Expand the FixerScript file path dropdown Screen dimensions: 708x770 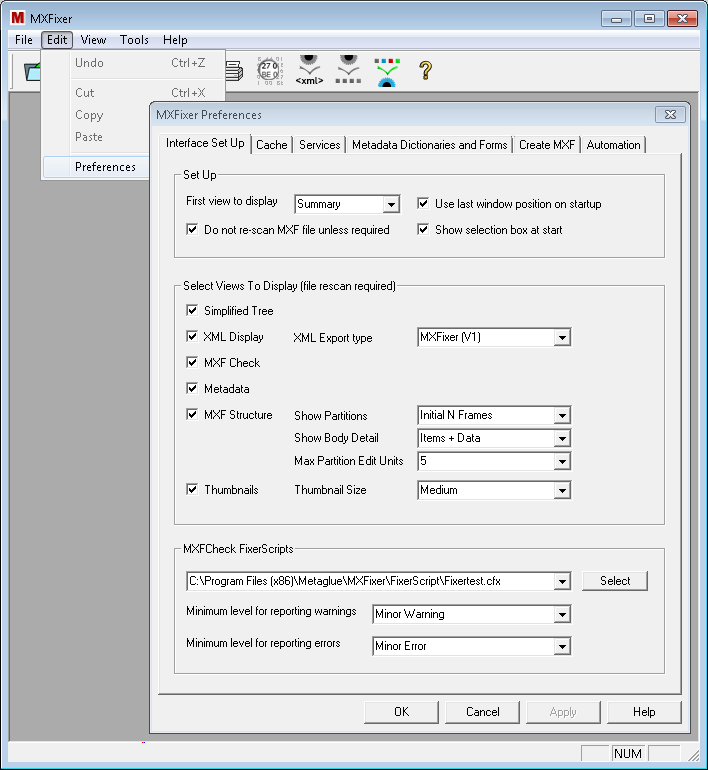[562, 581]
